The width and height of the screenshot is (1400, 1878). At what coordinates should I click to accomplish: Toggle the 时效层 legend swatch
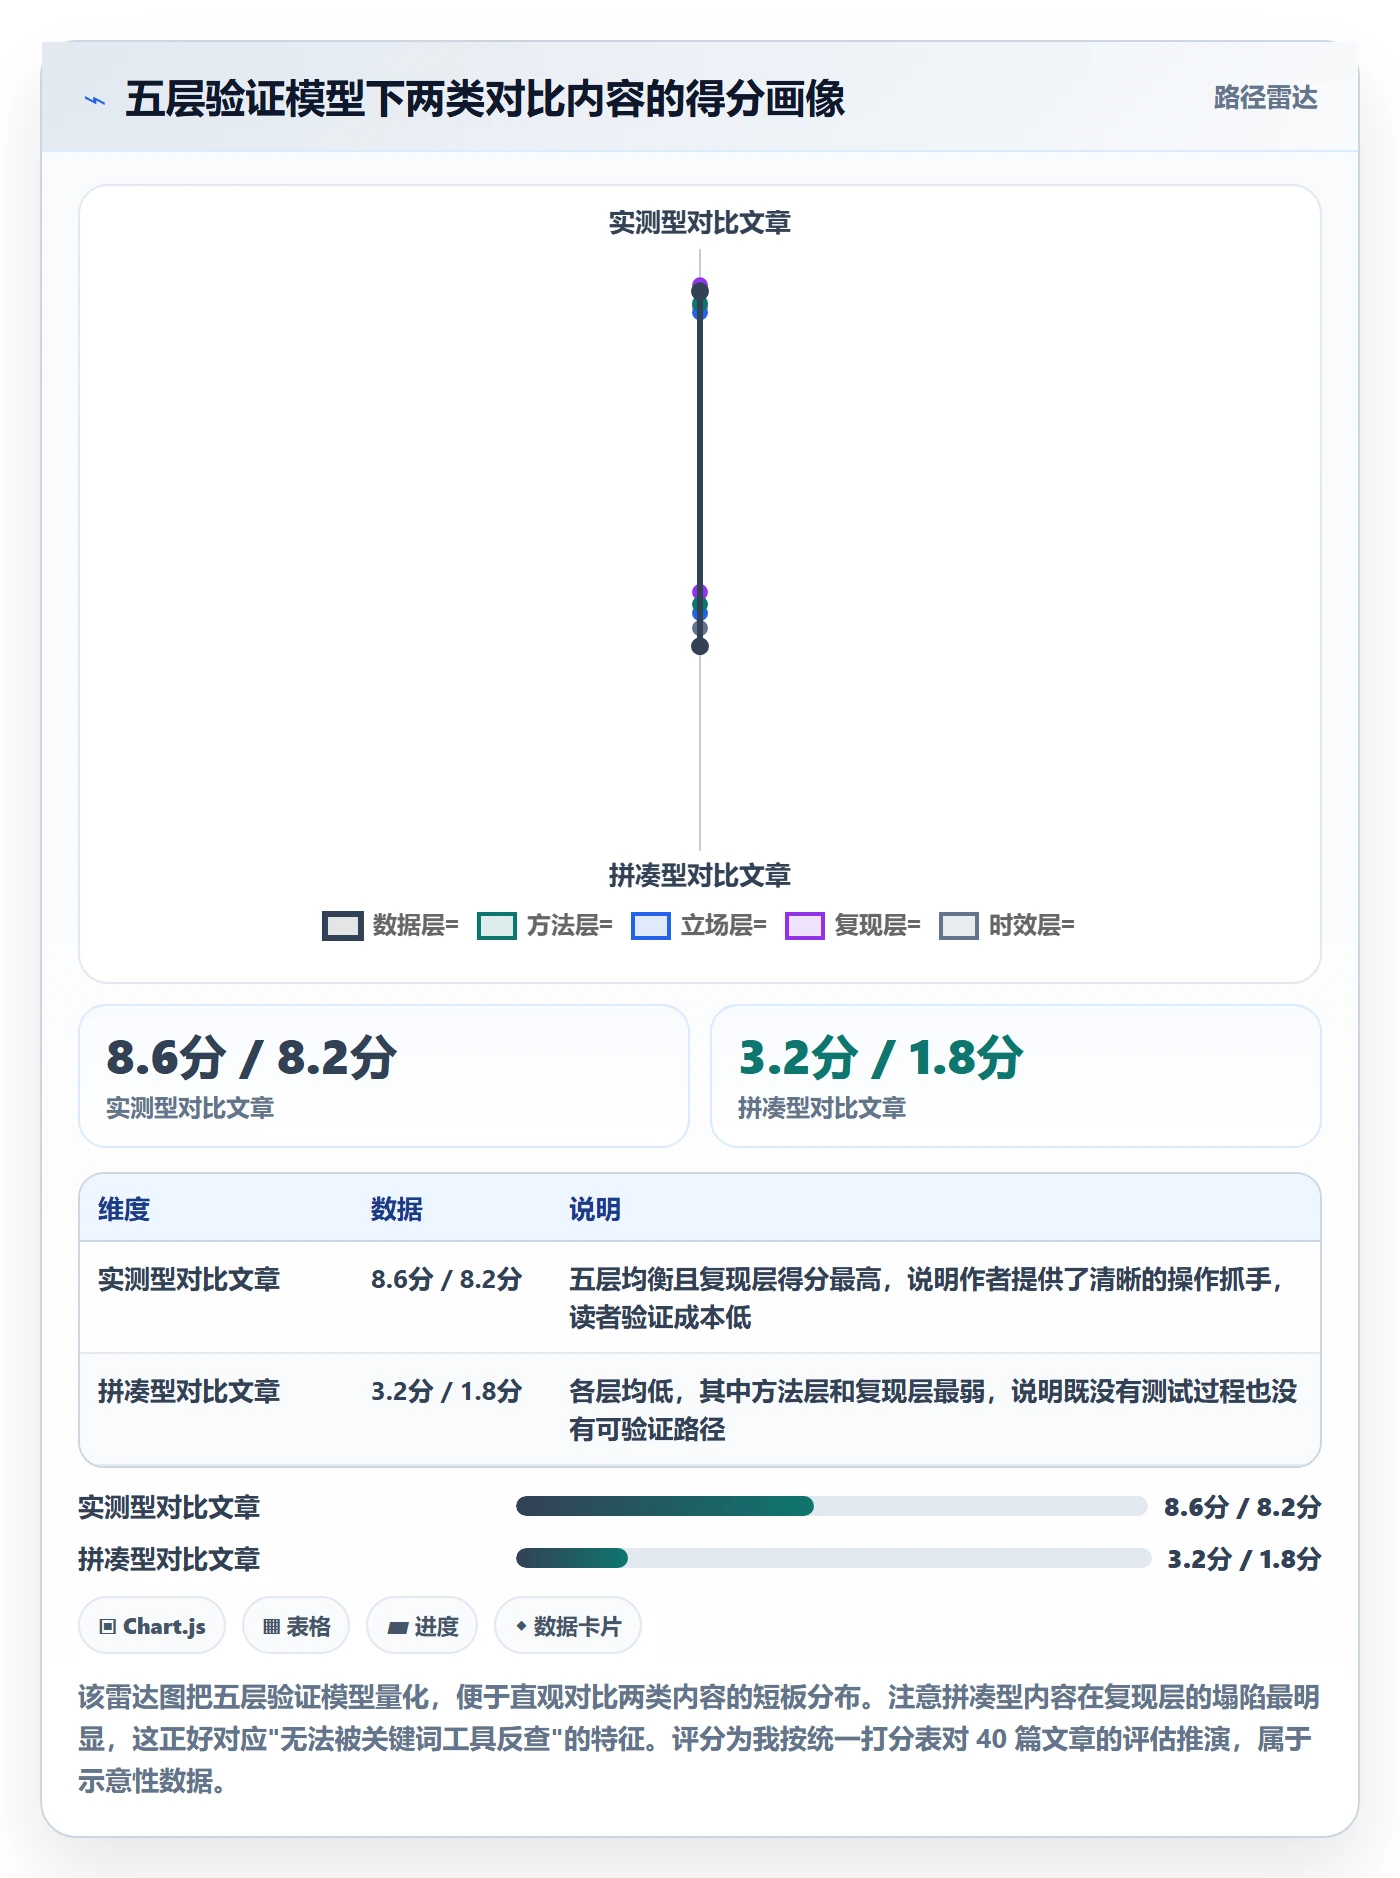959,926
